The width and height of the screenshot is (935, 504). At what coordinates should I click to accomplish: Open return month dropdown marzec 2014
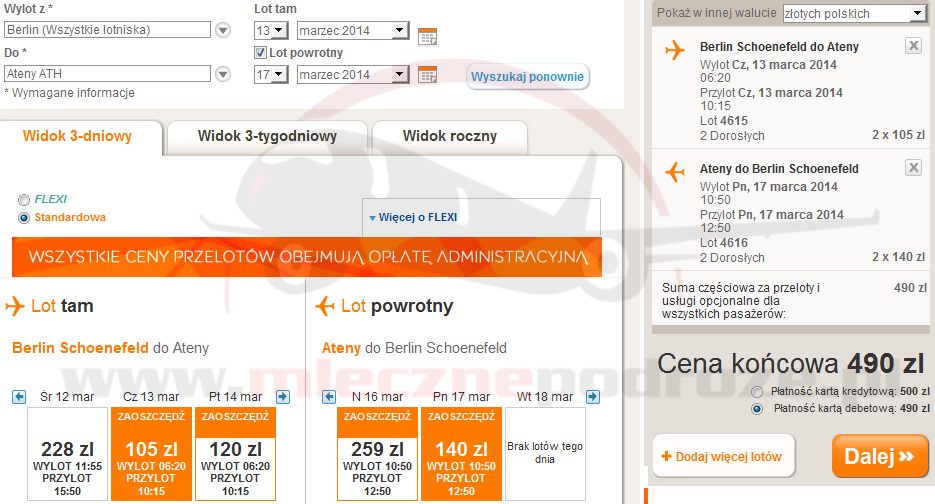tap(353, 74)
